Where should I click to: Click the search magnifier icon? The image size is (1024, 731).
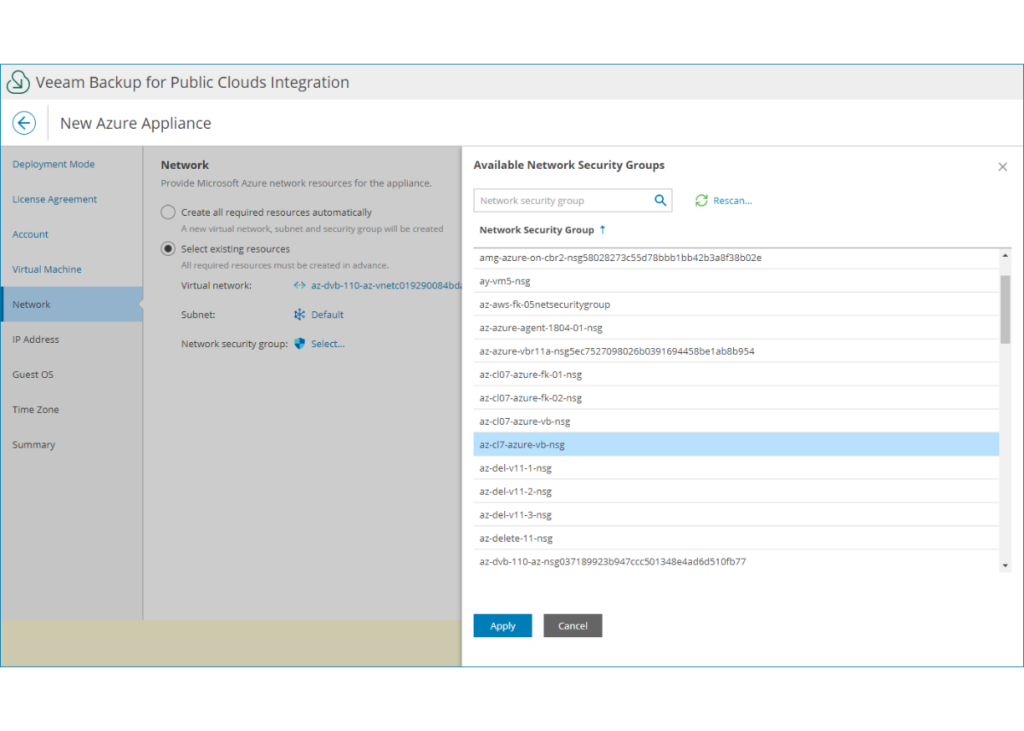(660, 201)
